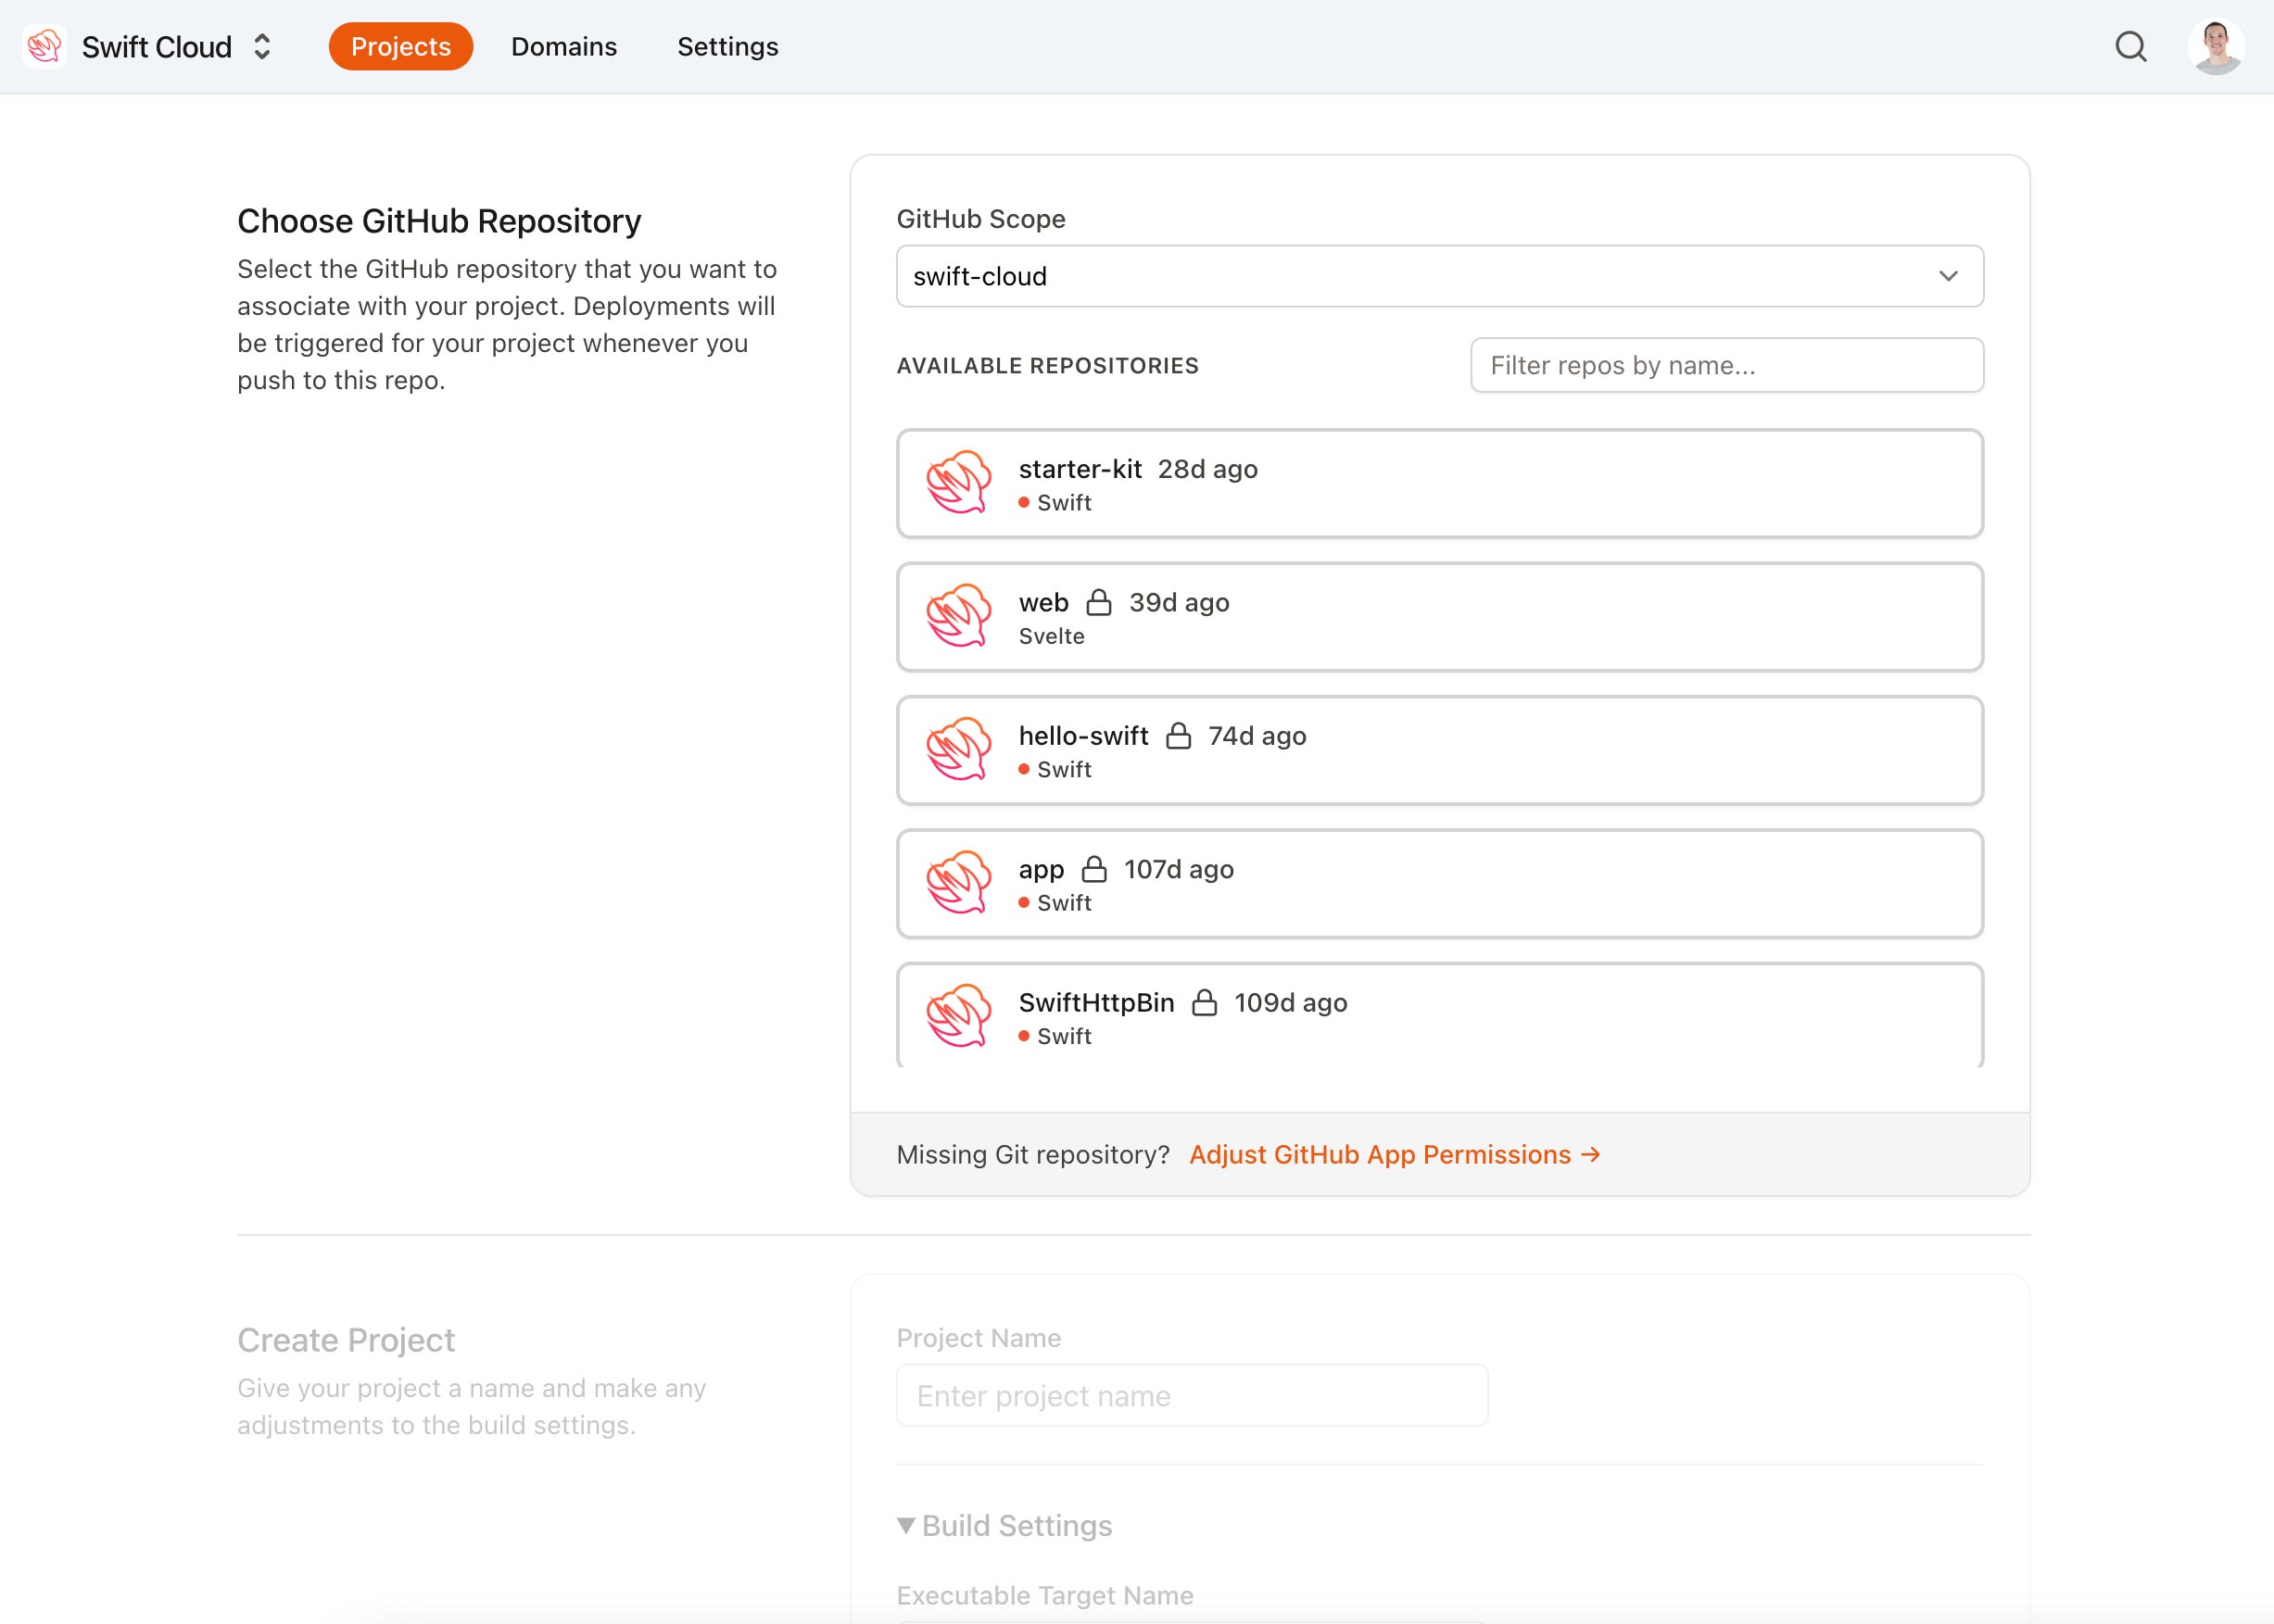Click the Swift language dot on hello-swift card
This screenshot has width=2274, height=1624.
pos(1023,769)
